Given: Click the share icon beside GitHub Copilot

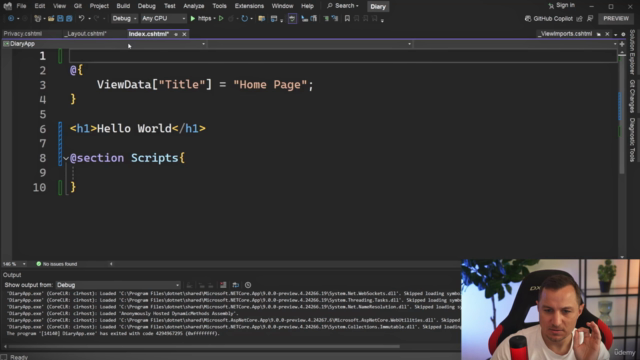Looking at the screenshot, I should pos(579,19).
